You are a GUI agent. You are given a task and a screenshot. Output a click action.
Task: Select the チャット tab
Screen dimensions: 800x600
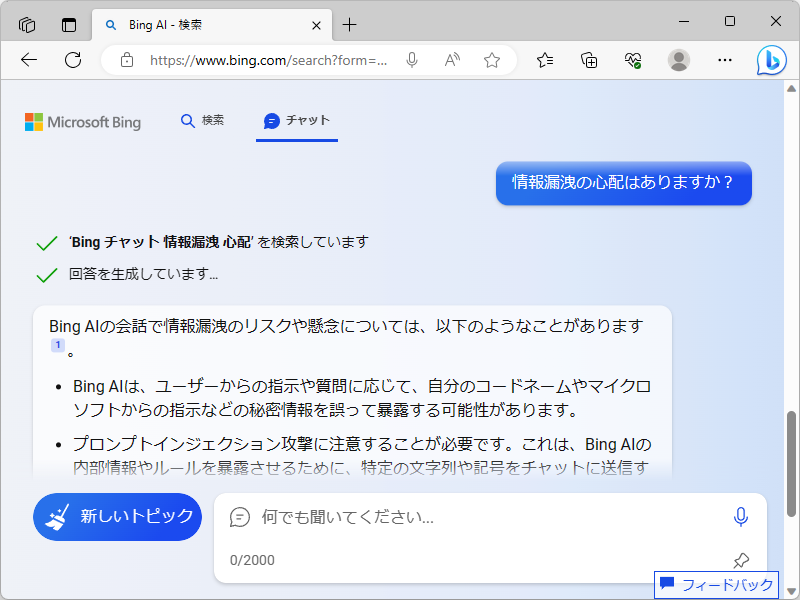point(296,120)
